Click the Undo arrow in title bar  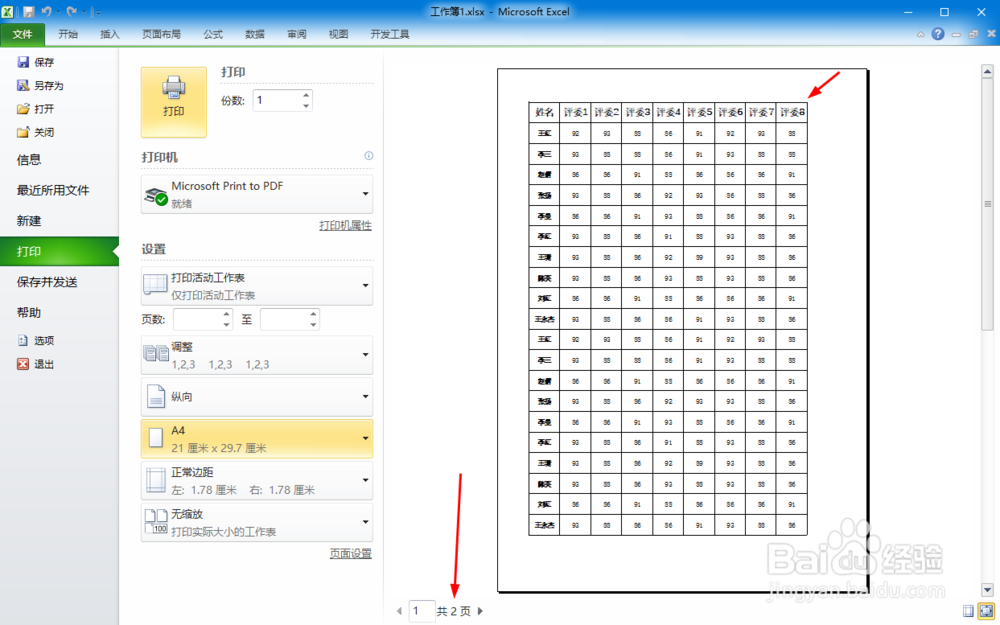coord(47,11)
